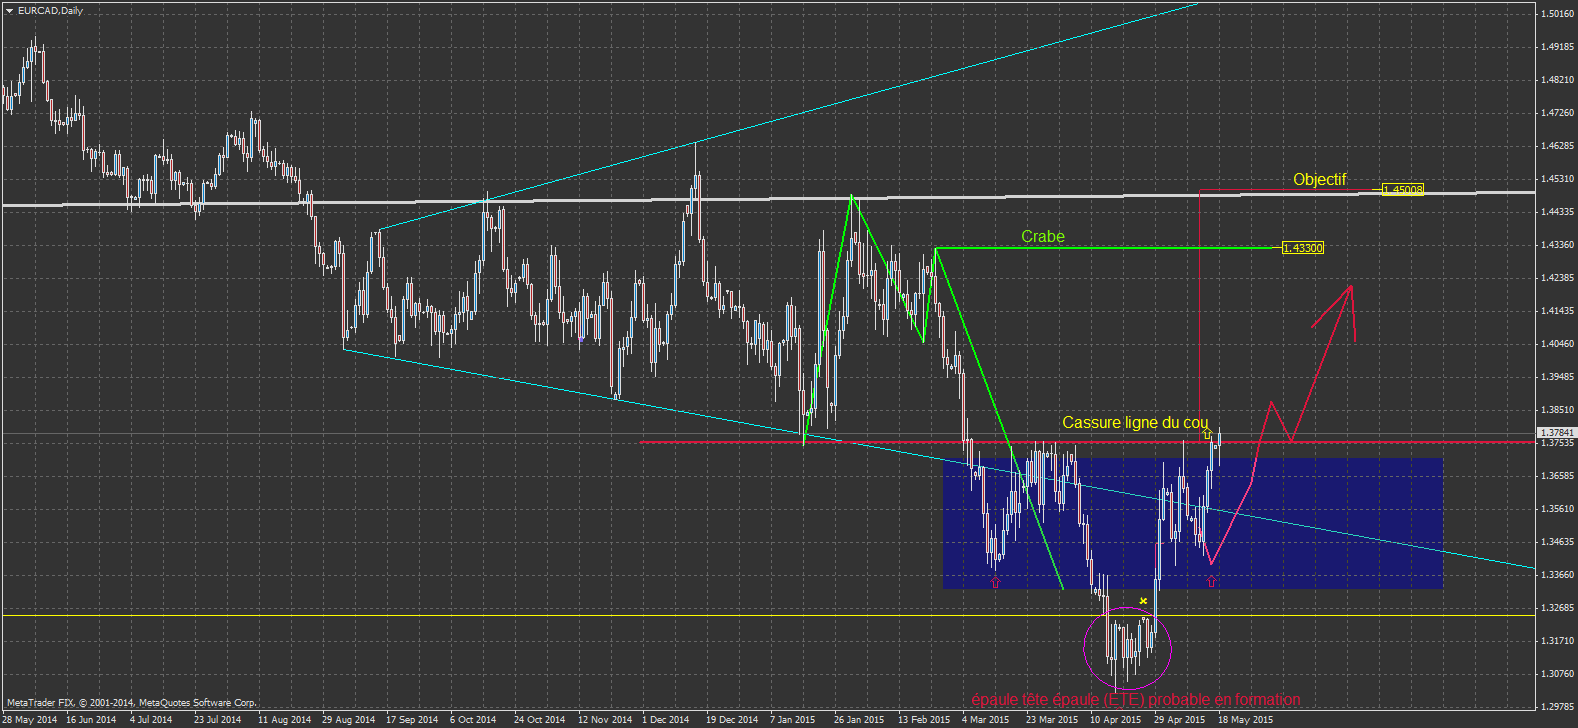Select the 'Cassure ligne du cou' text
Image resolution: width=1578 pixels, height=728 pixels.
click(1134, 423)
